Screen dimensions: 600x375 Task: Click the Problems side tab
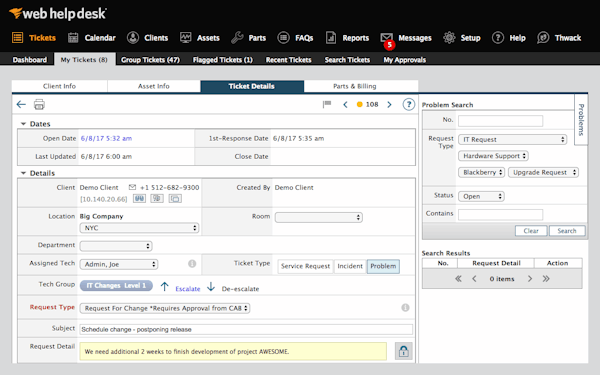pos(581,120)
